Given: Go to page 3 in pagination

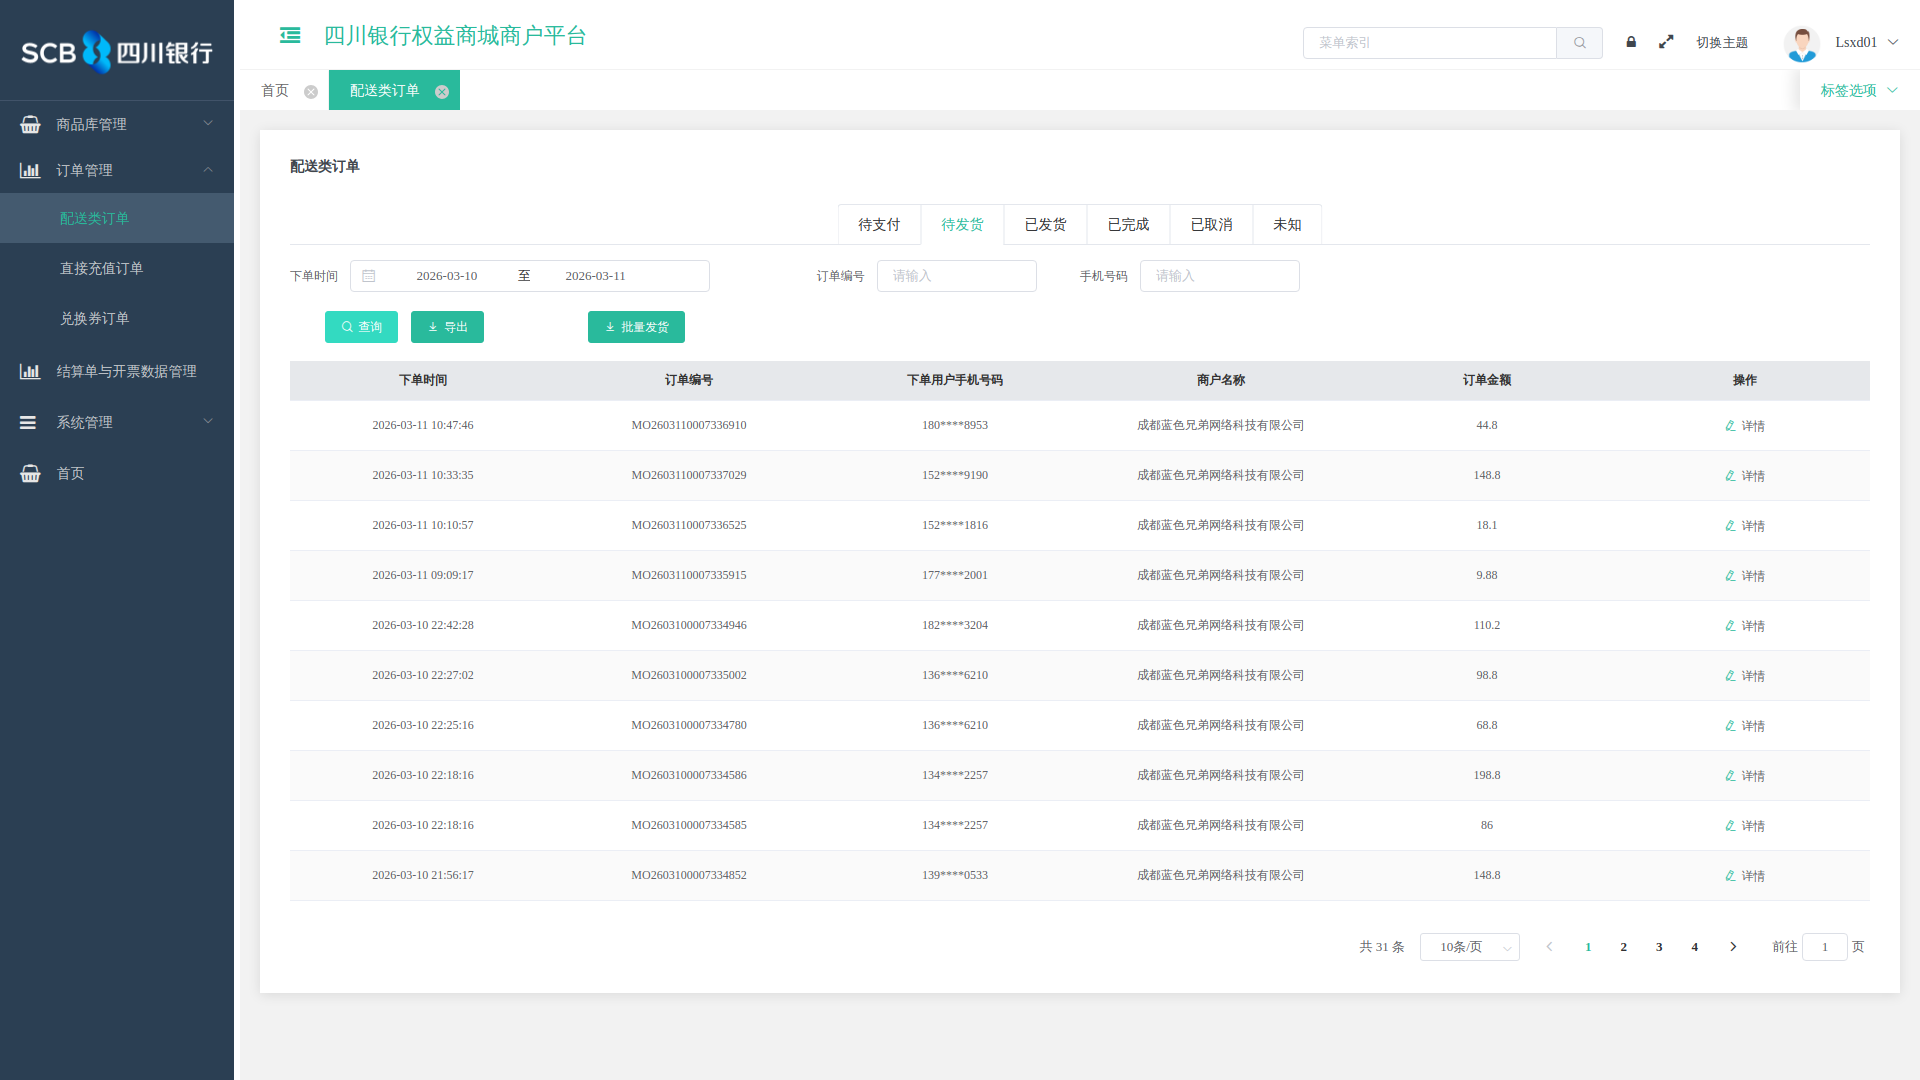Looking at the screenshot, I should coord(1659,947).
